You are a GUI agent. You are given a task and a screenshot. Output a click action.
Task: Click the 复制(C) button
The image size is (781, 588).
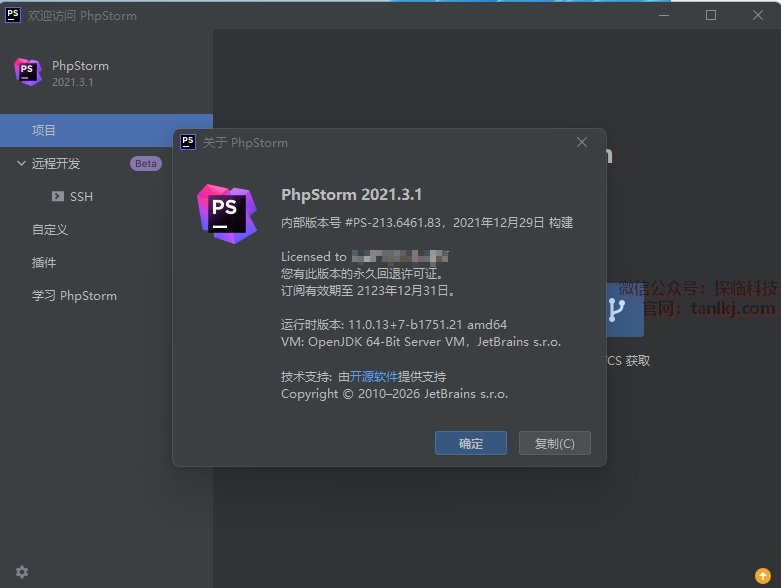(x=555, y=443)
